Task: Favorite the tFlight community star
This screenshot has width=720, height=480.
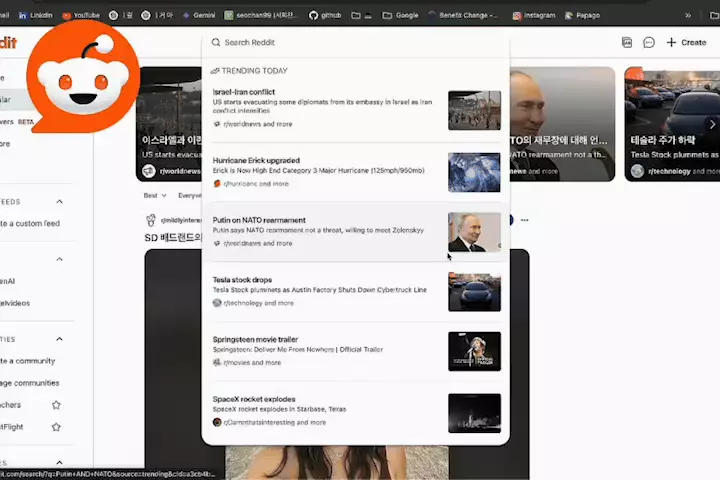Action: pos(56,427)
